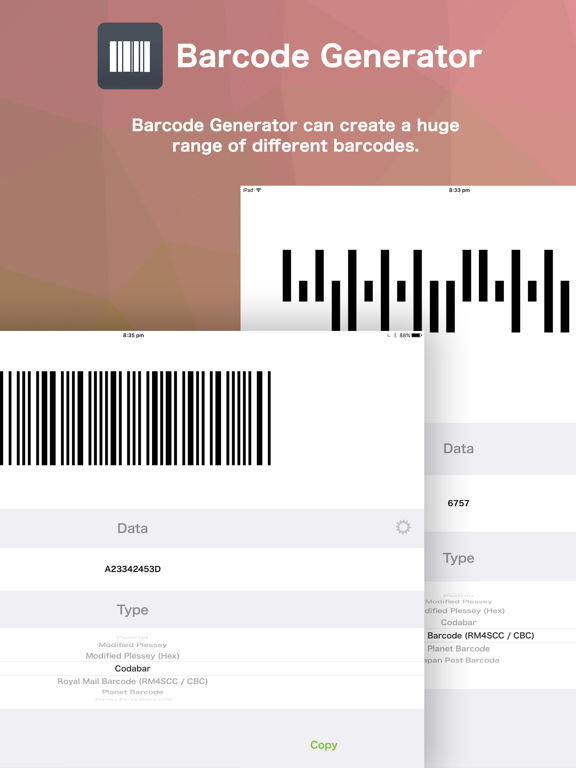Pick Royal Mail Barcode (RM4SCC / CBC) in front picker

coord(132,681)
